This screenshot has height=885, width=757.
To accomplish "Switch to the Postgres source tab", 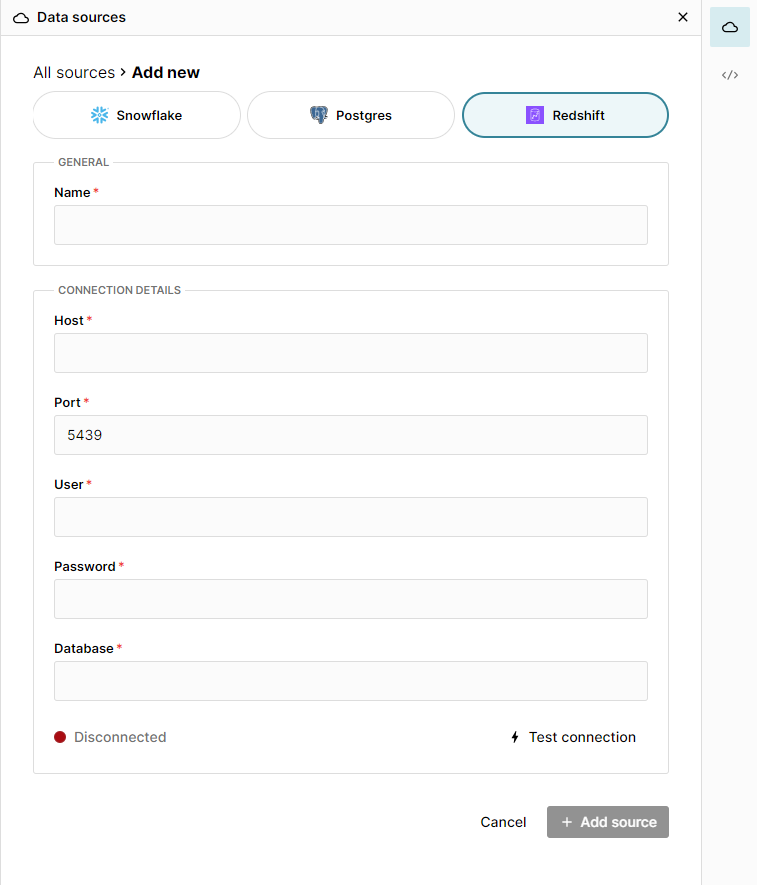I will pyautogui.click(x=350, y=114).
